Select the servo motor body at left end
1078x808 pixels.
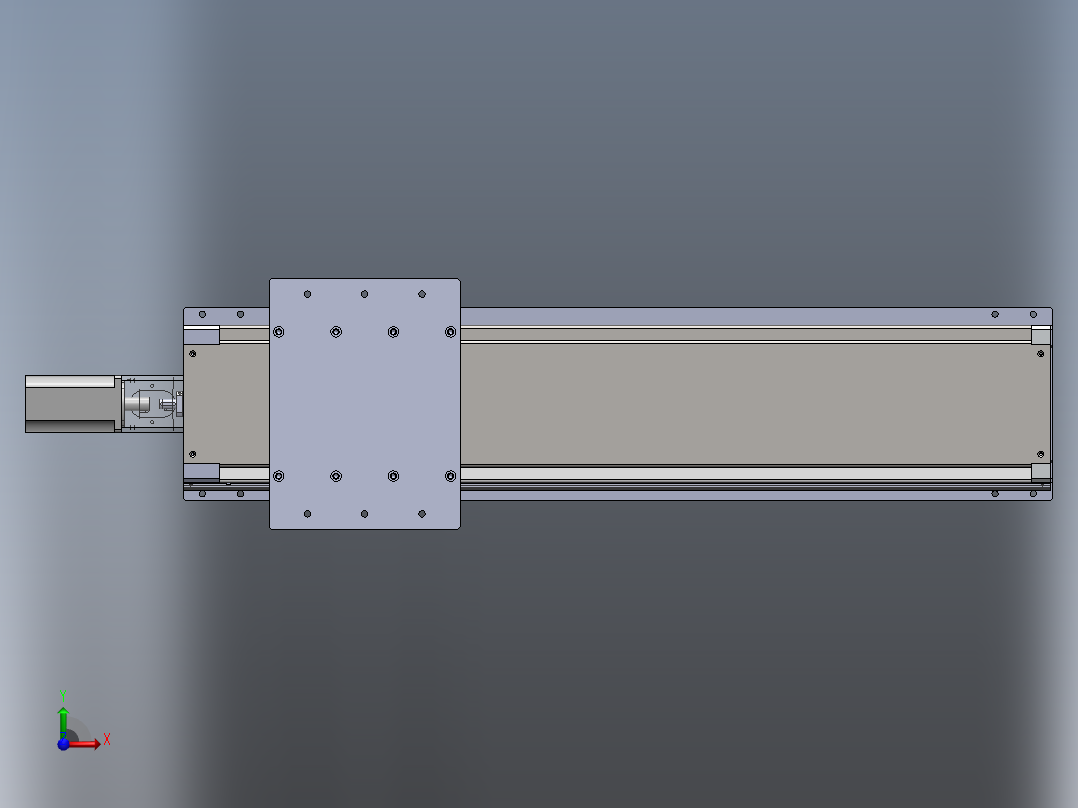[x=70, y=404]
